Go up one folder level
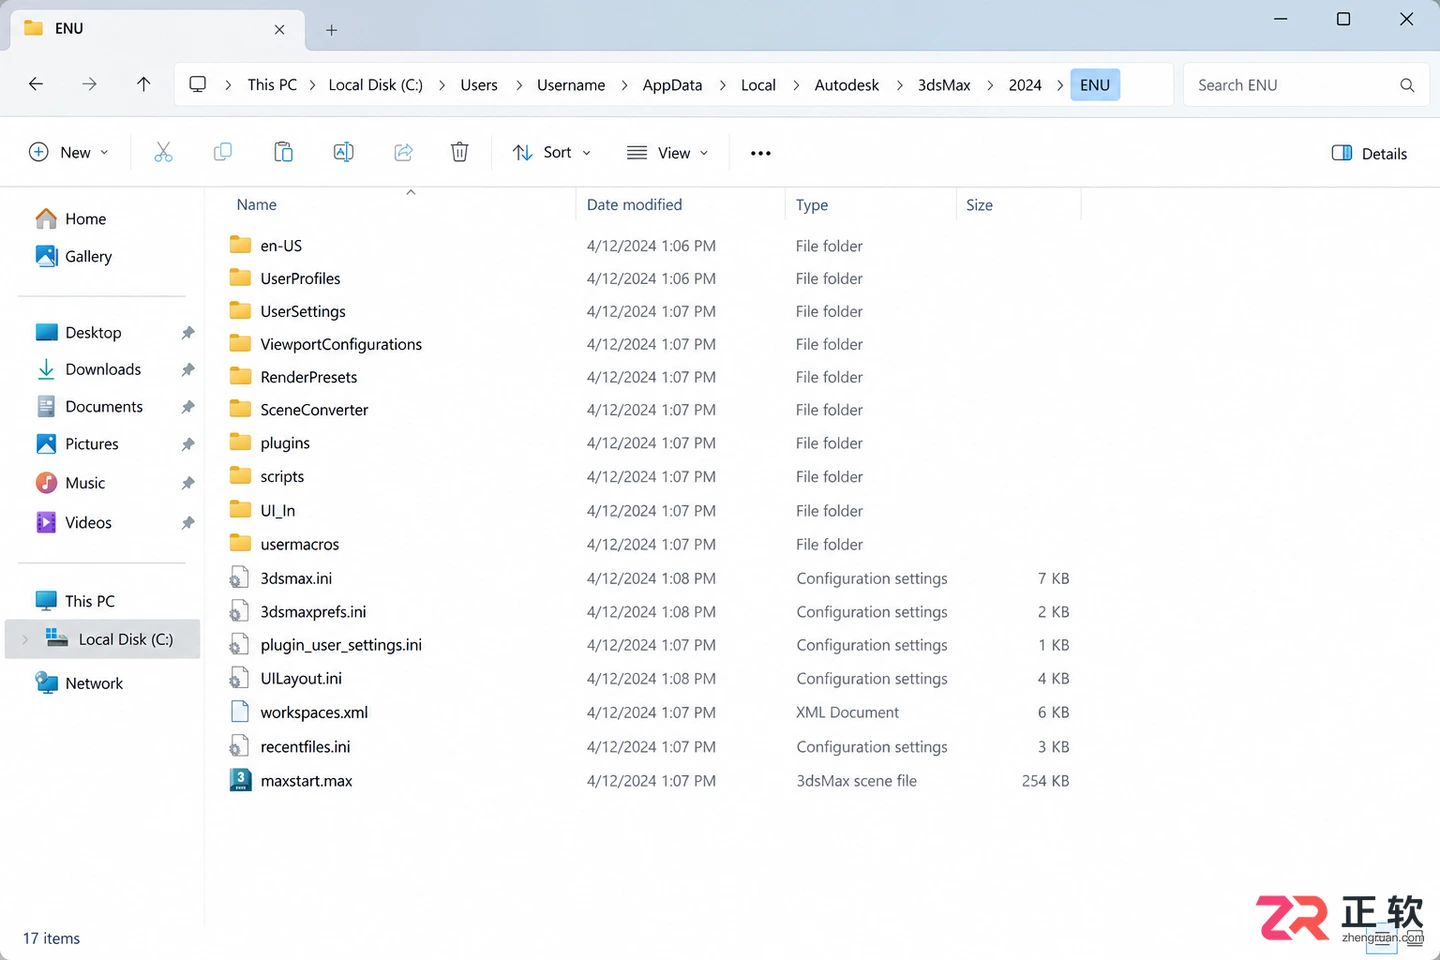Screen dimensions: 1440x960 tap(143, 84)
